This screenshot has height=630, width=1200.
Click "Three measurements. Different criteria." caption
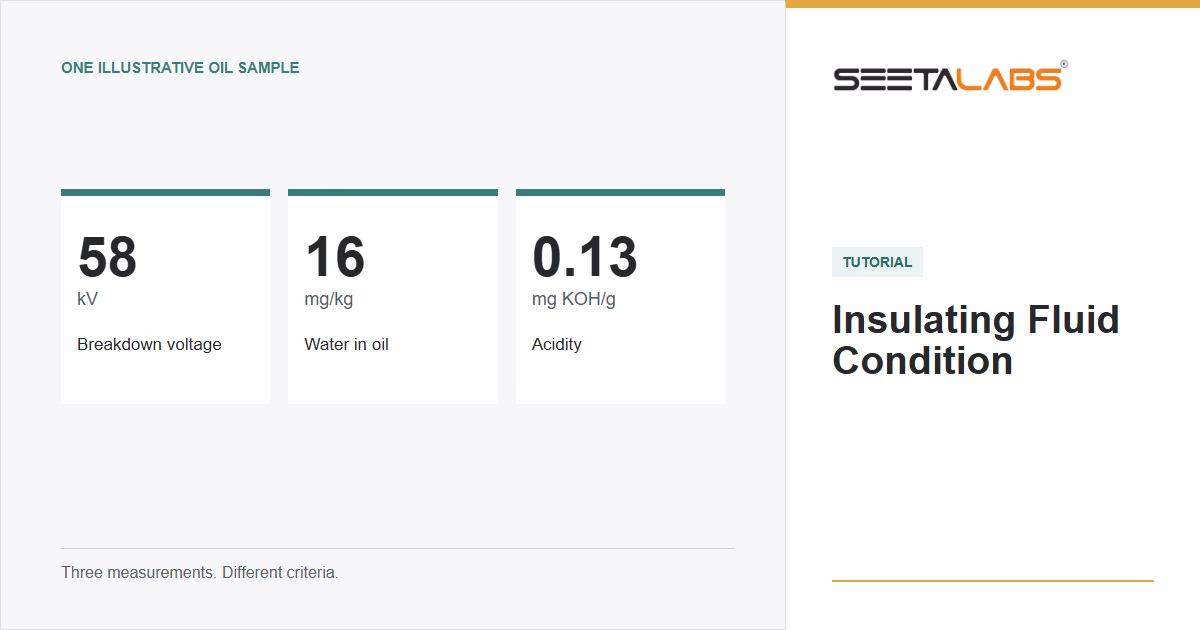pos(200,573)
